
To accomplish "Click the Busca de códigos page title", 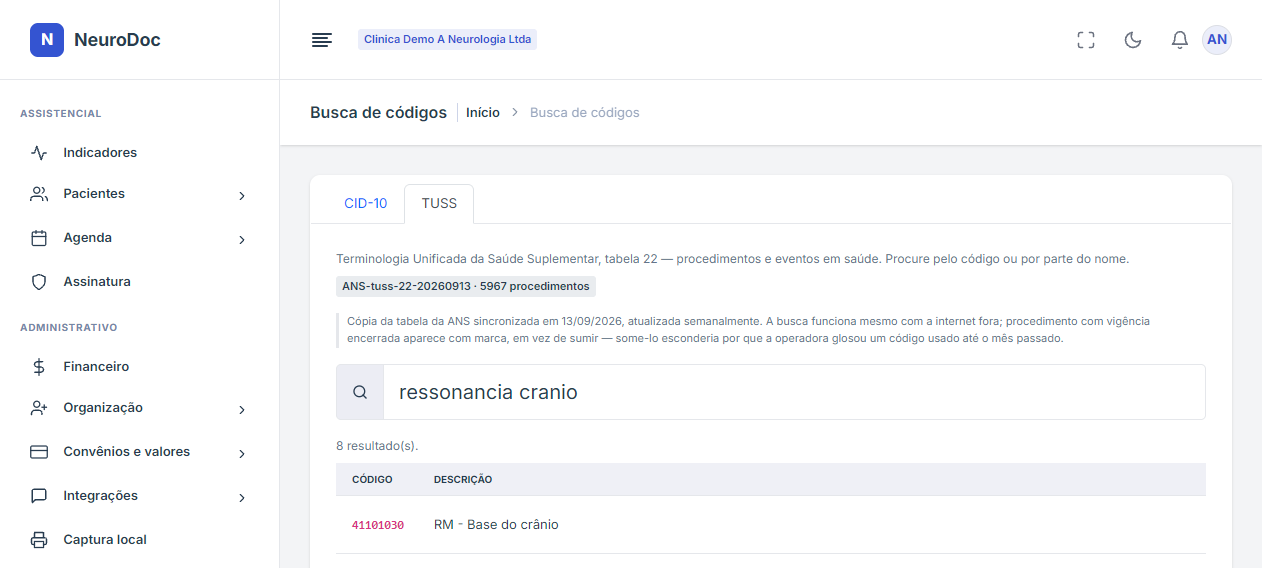I will click(378, 113).
